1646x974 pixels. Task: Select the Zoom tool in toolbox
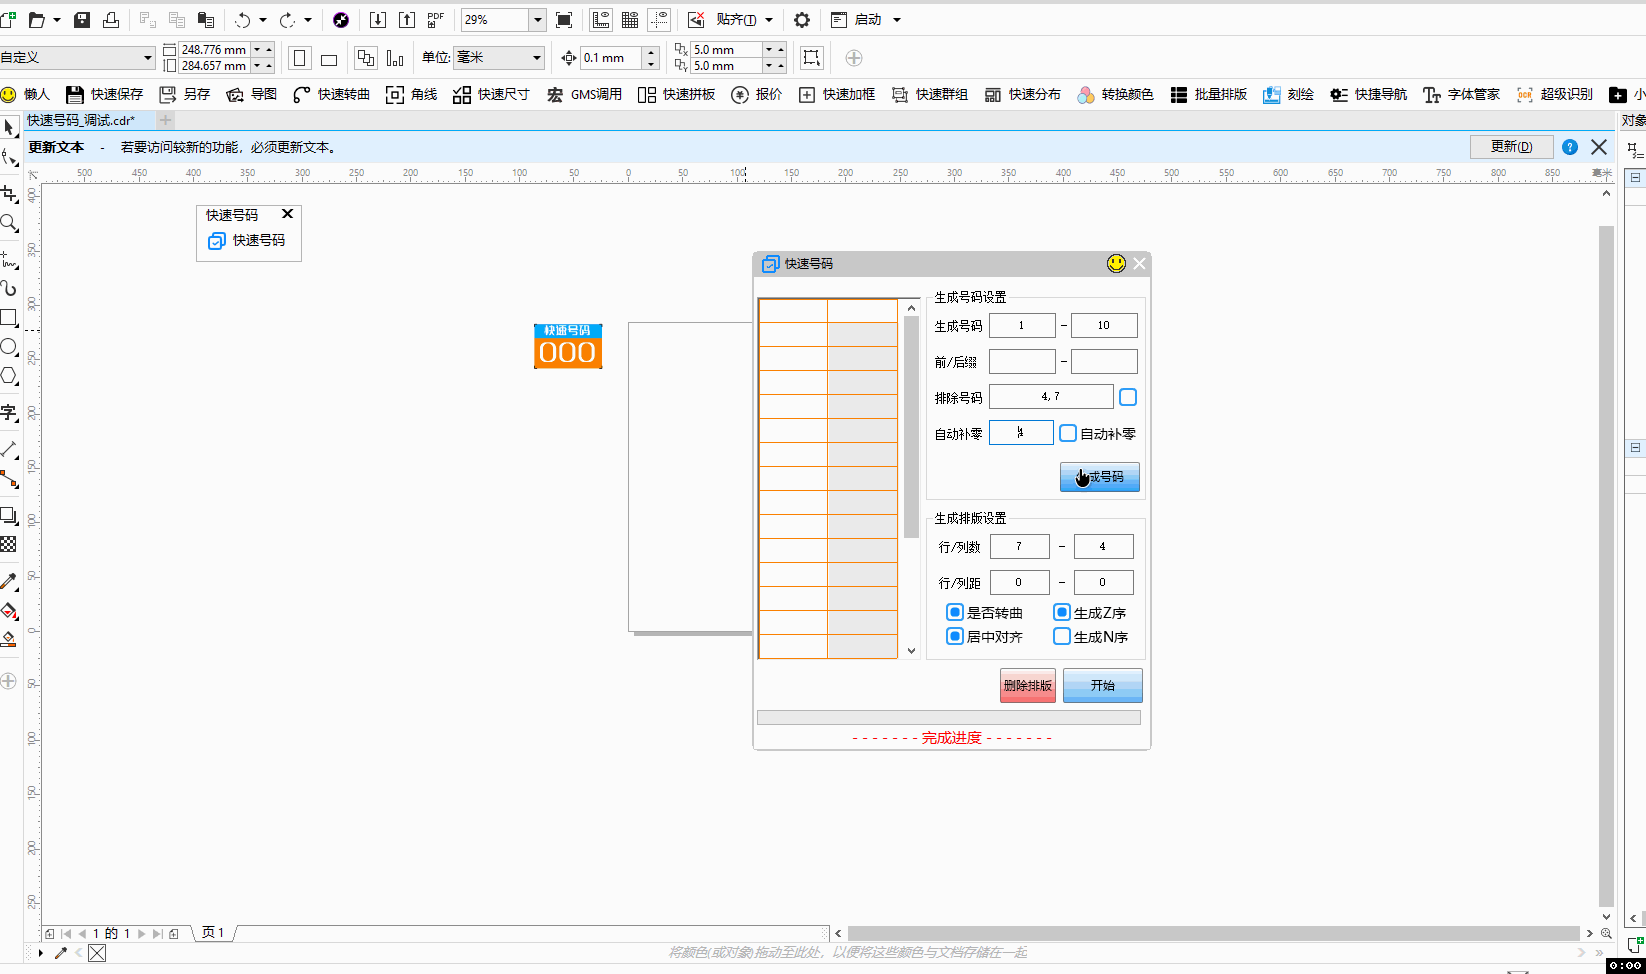pos(9,223)
